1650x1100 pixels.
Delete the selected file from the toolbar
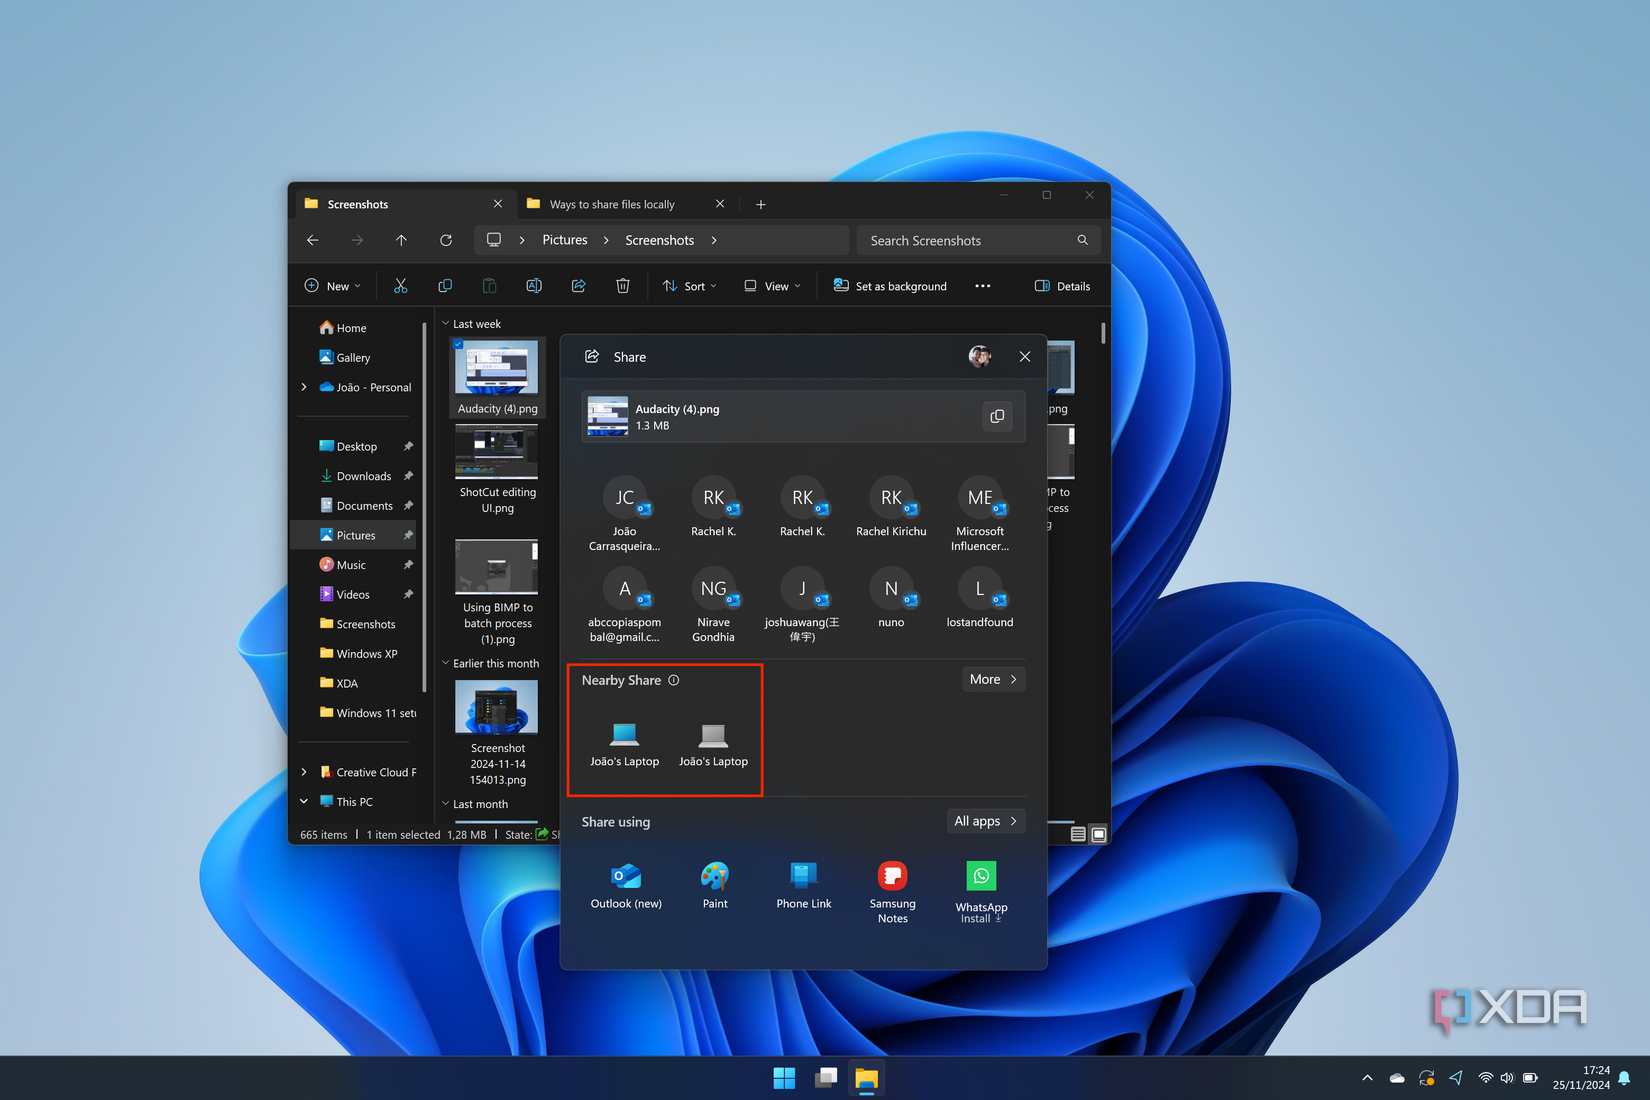(x=623, y=285)
